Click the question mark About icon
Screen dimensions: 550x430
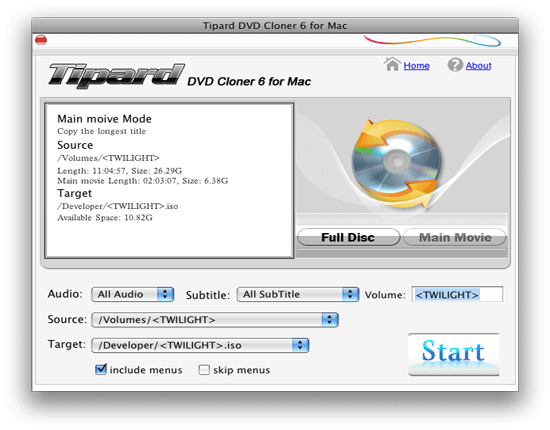455,65
